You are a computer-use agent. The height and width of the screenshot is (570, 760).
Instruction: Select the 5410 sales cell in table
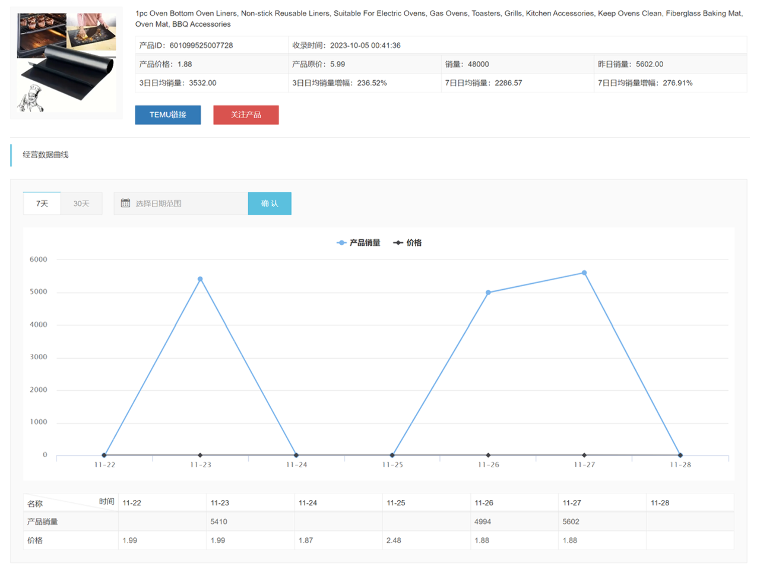(x=220, y=521)
